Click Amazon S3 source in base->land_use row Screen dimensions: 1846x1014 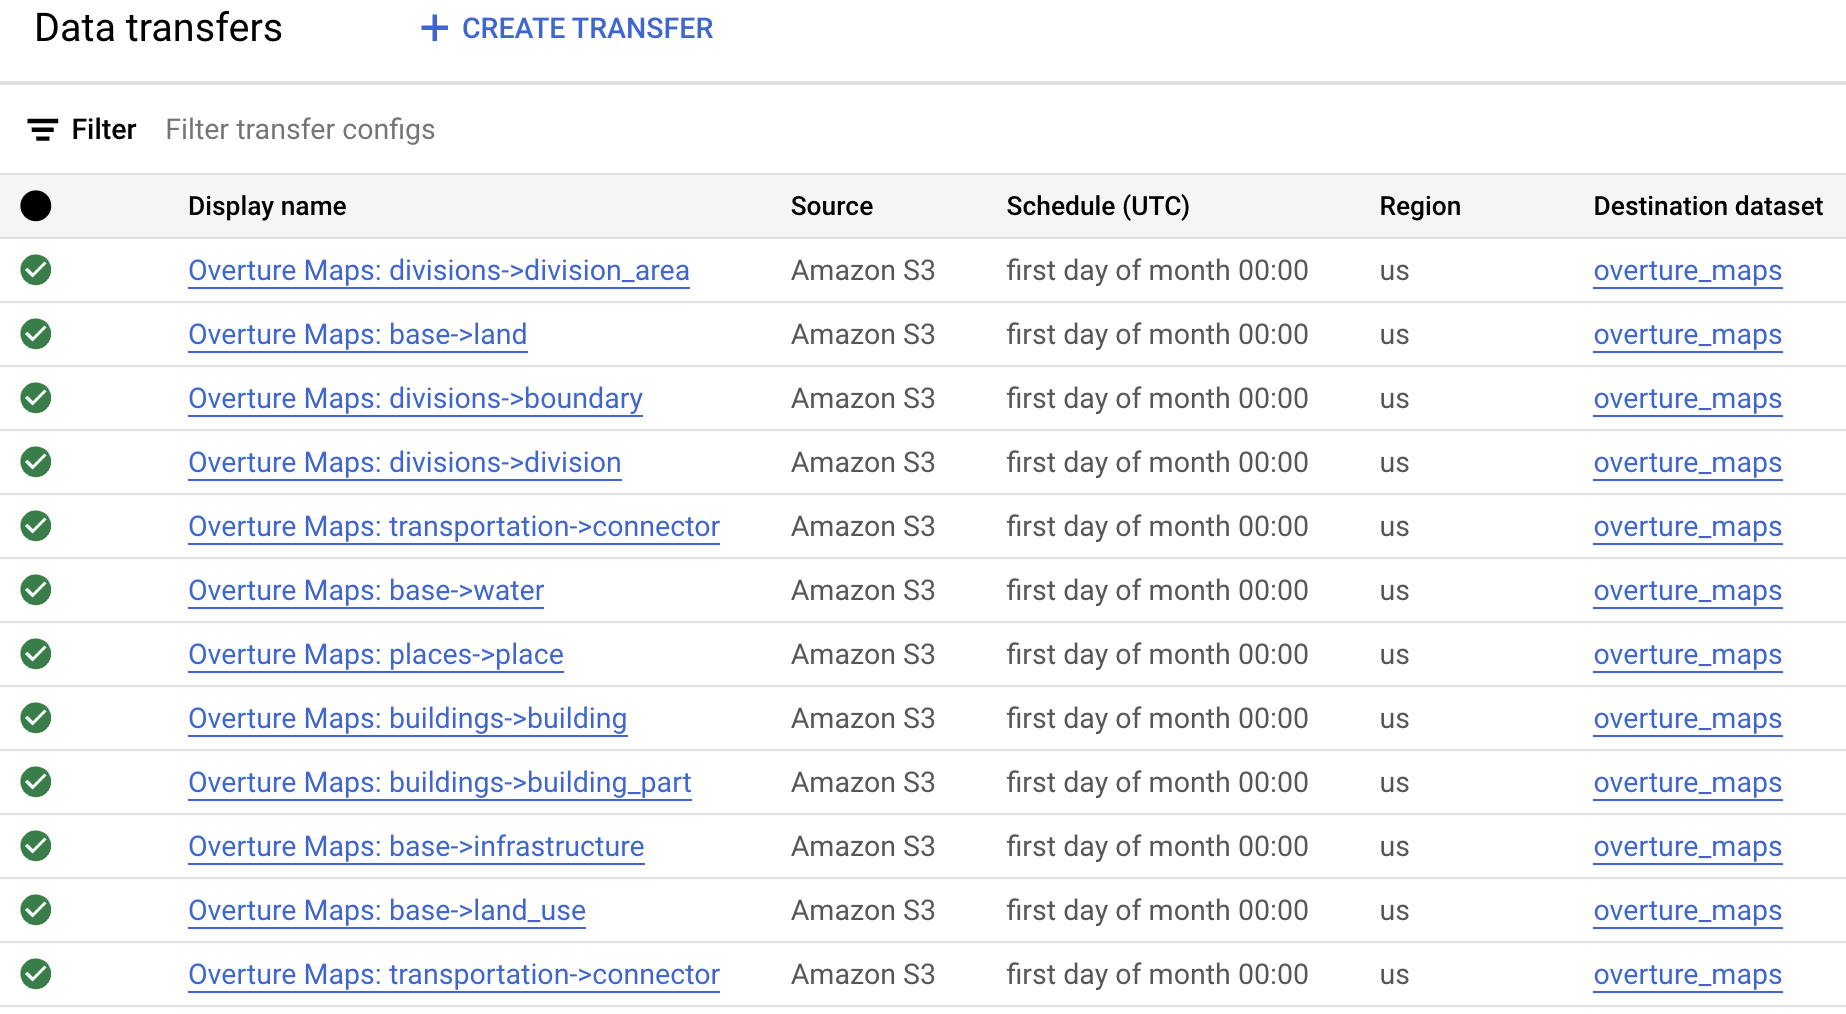pyautogui.click(x=863, y=910)
